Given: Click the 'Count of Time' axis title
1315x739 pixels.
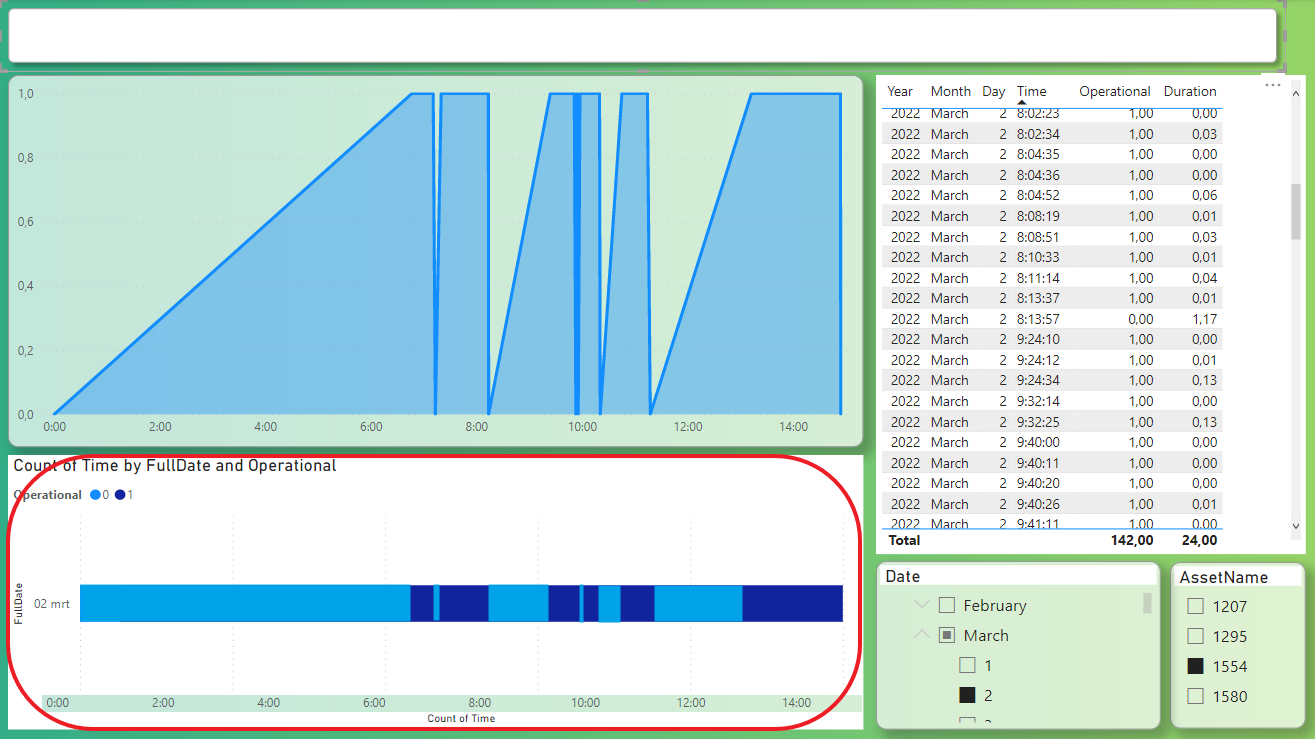Looking at the screenshot, I should [461, 718].
